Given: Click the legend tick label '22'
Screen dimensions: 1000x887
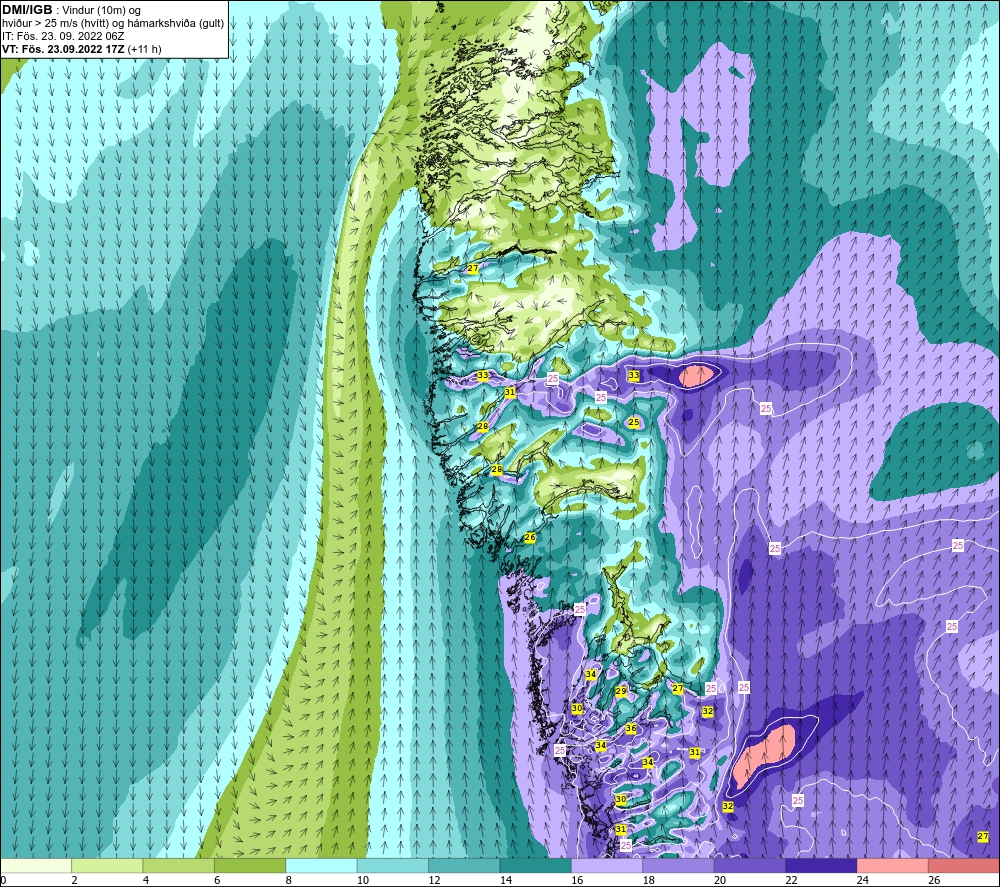Looking at the screenshot, I should (791, 881).
